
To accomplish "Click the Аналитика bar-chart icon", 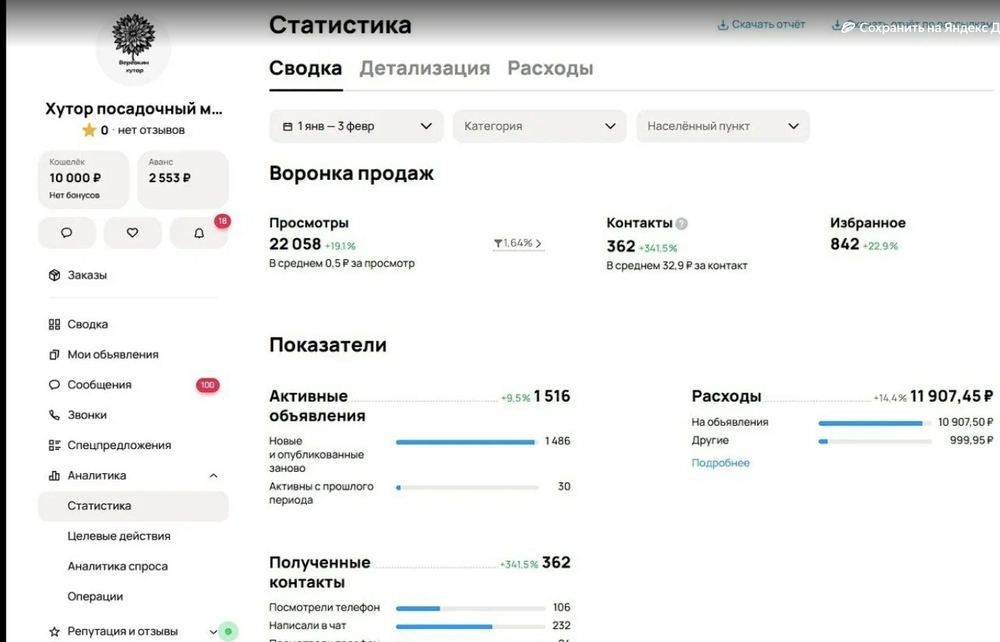I will click(x=55, y=476).
